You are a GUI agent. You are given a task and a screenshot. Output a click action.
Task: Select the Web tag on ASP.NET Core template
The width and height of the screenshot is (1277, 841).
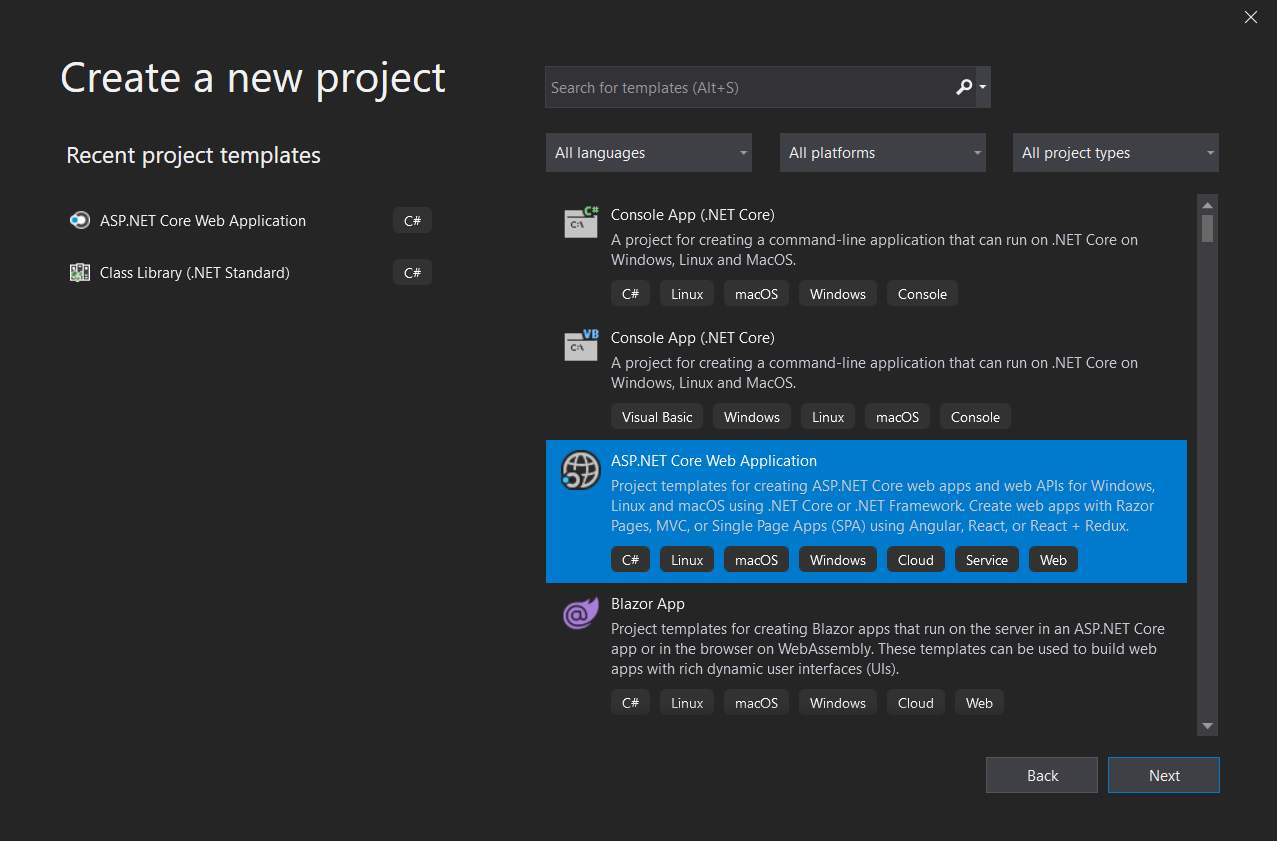1053,559
